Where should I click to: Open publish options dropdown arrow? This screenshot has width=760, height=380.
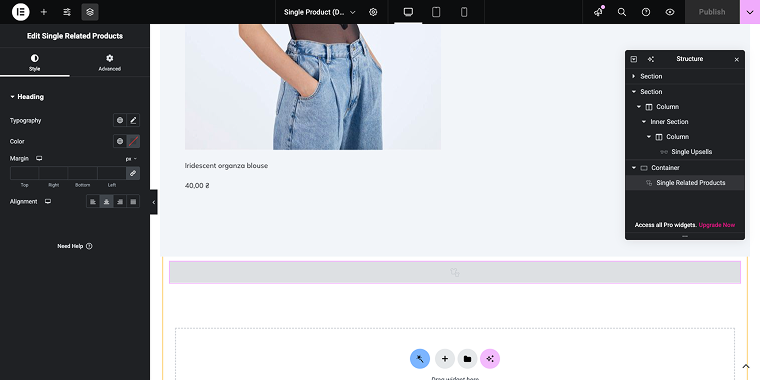click(750, 12)
